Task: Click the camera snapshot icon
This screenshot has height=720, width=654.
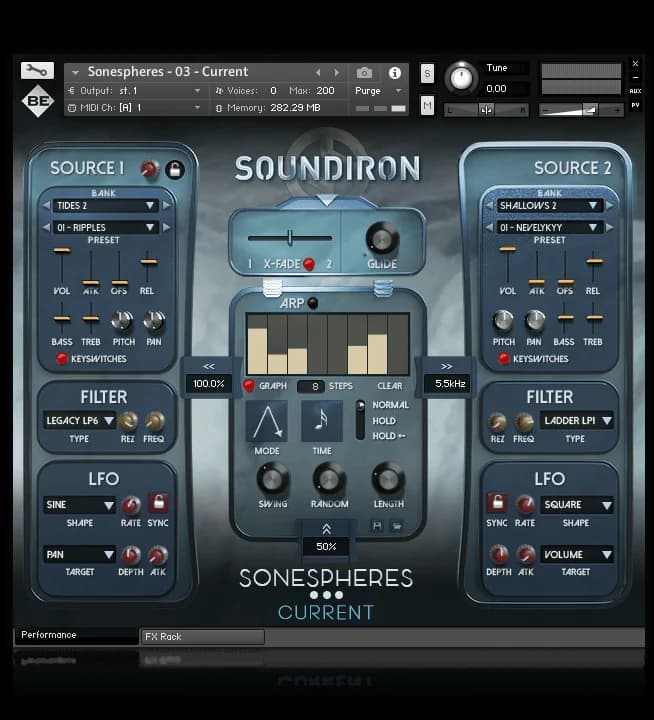Action: 365,73
